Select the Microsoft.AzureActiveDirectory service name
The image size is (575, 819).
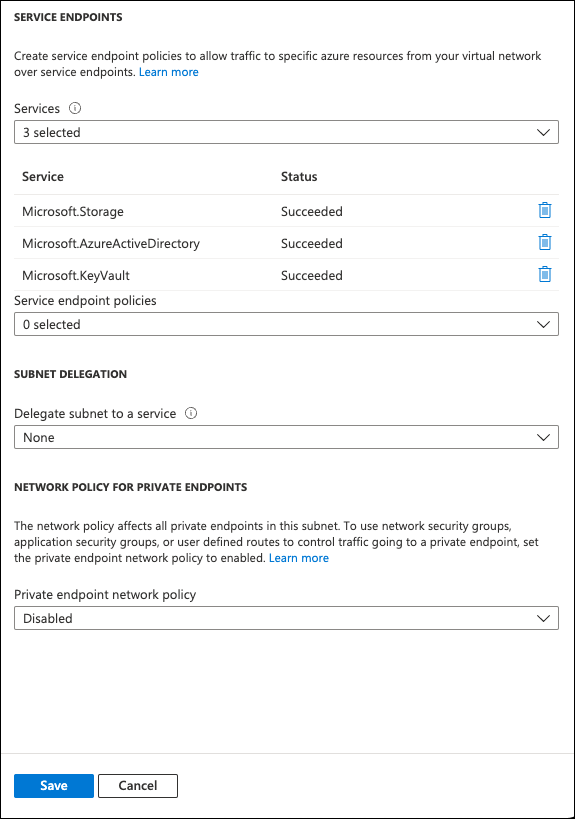(111, 243)
